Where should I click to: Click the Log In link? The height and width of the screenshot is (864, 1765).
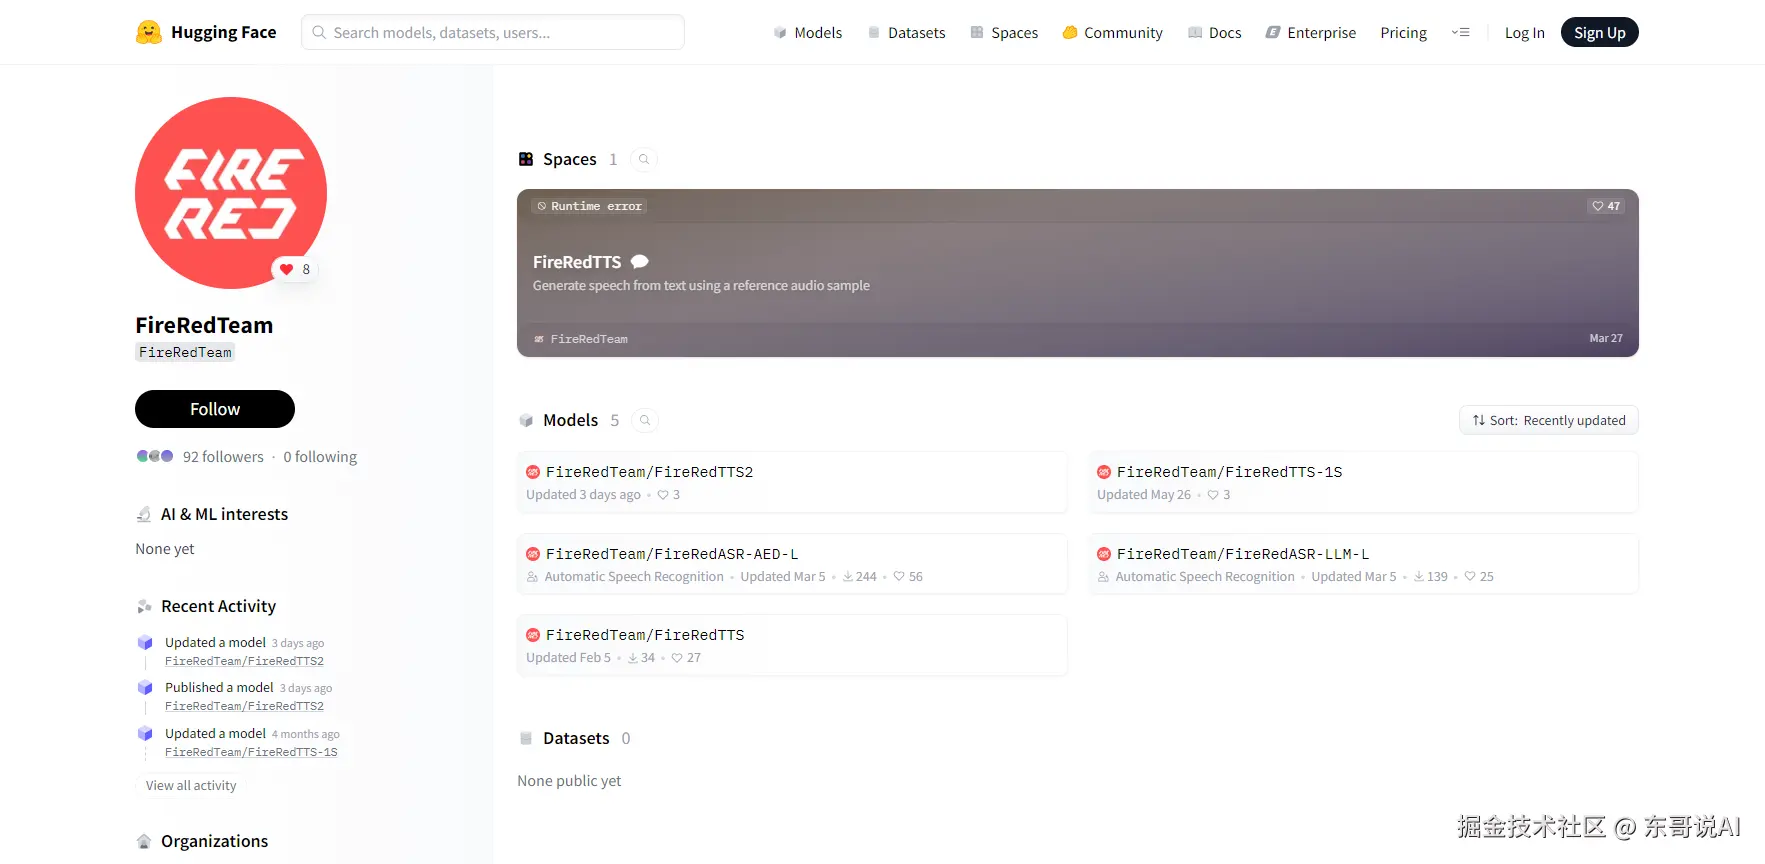pyautogui.click(x=1524, y=33)
